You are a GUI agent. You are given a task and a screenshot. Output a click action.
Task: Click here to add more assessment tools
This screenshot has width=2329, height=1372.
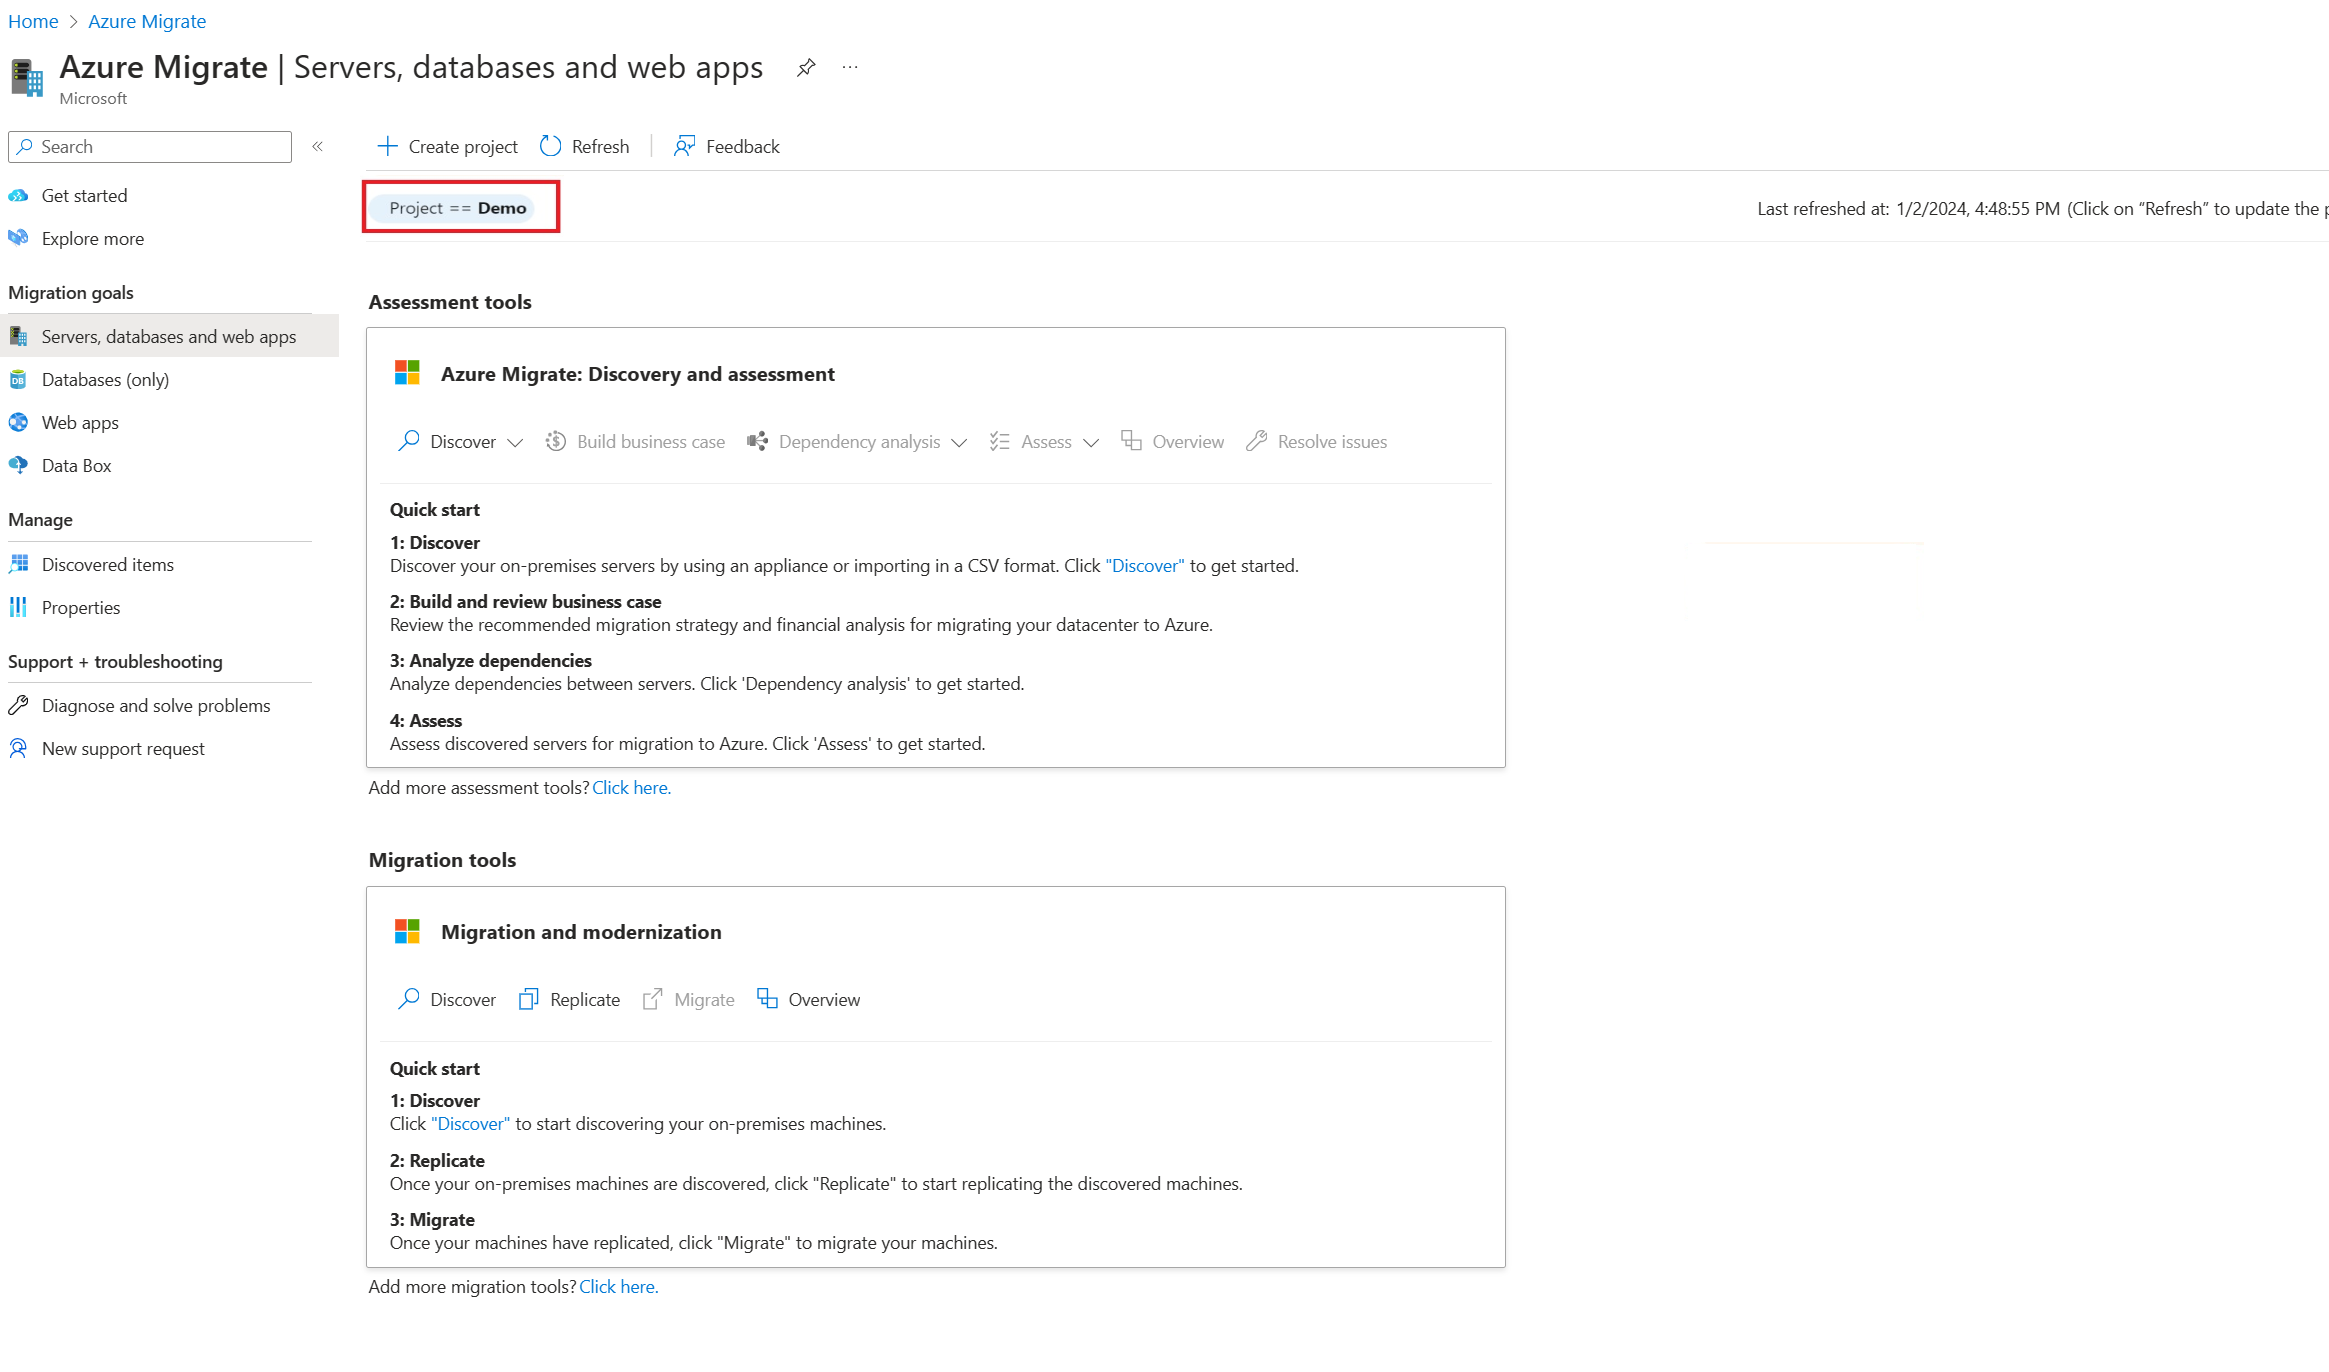[x=630, y=787]
